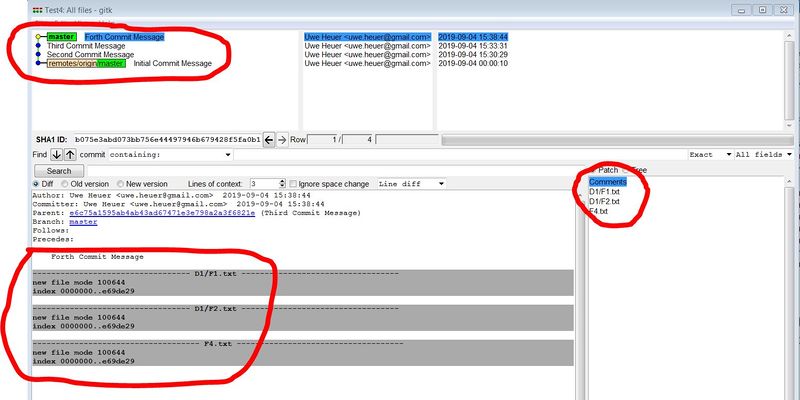Screen dimensions: 800x400
Task: Click the find previous up-arrow button
Action: click(70, 155)
